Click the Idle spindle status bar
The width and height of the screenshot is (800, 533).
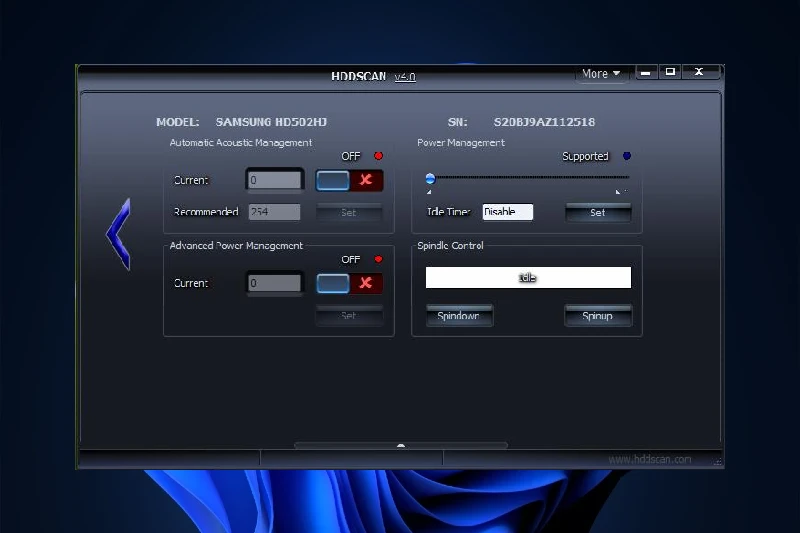tap(528, 277)
